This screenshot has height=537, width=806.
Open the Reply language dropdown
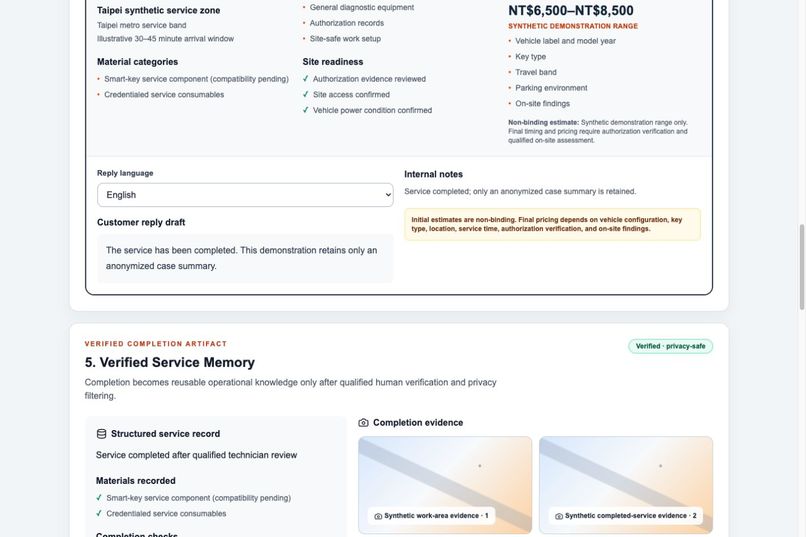[x=245, y=195]
